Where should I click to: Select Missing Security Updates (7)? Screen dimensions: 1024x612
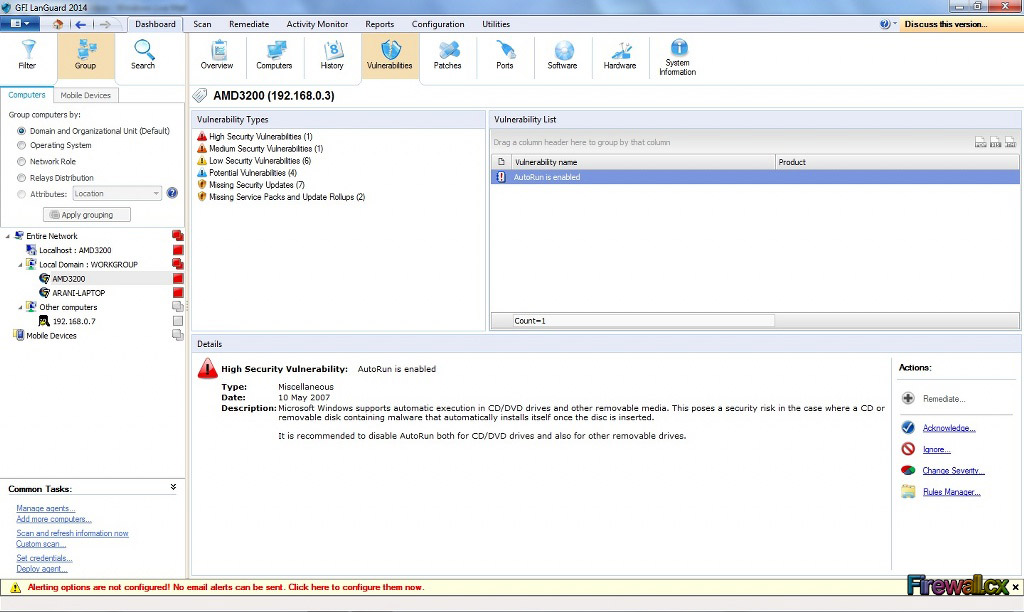coord(251,185)
